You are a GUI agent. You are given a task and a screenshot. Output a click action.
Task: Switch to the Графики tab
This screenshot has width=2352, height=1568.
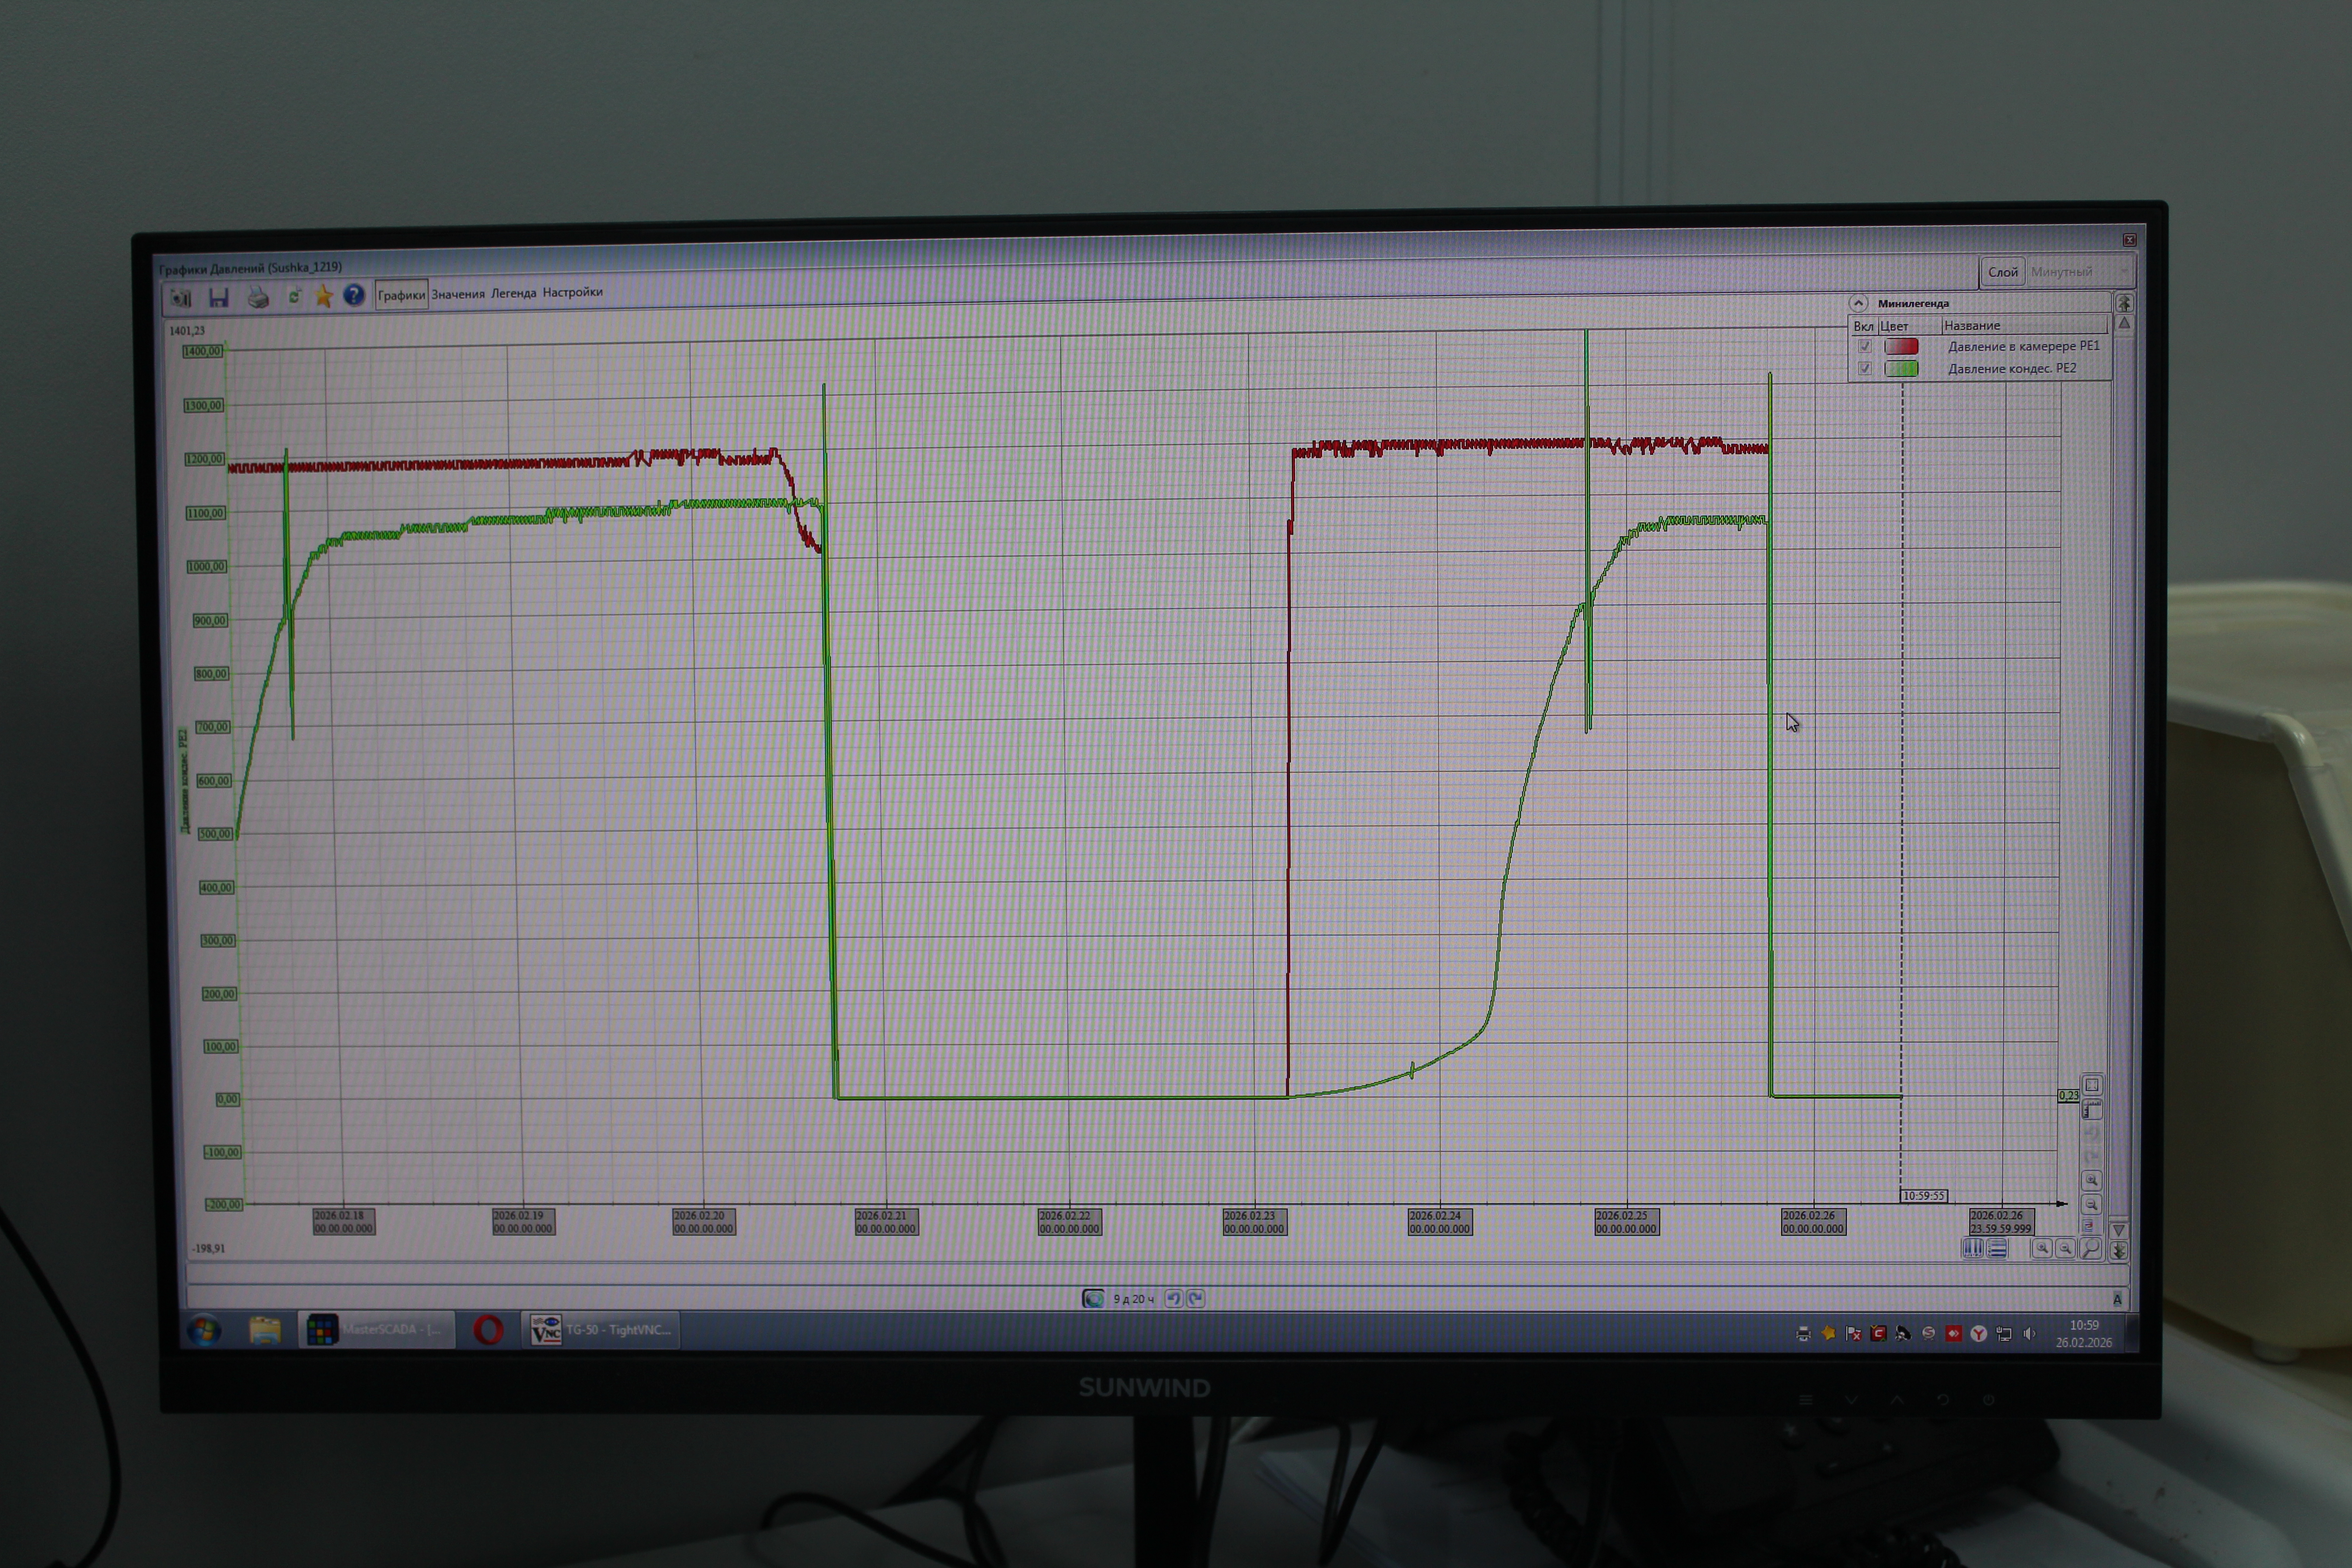point(401,295)
